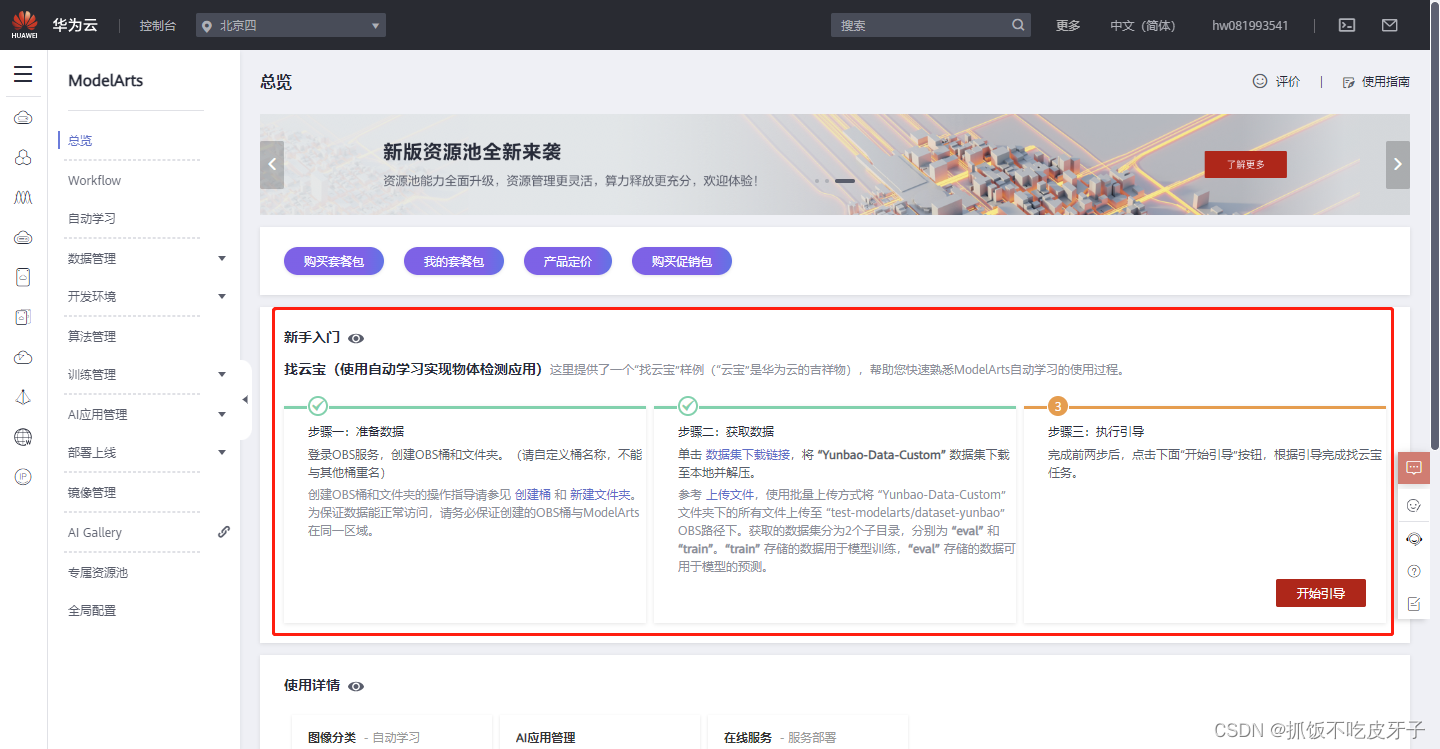Click the remote console icon in top bar
The height and width of the screenshot is (749, 1440).
point(1346,25)
